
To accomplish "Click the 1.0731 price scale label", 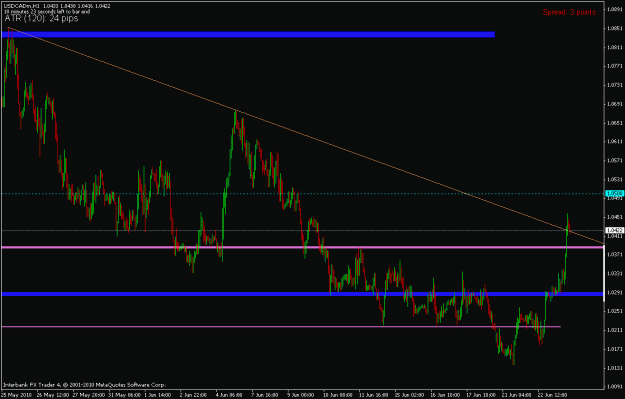I will (x=615, y=85).
